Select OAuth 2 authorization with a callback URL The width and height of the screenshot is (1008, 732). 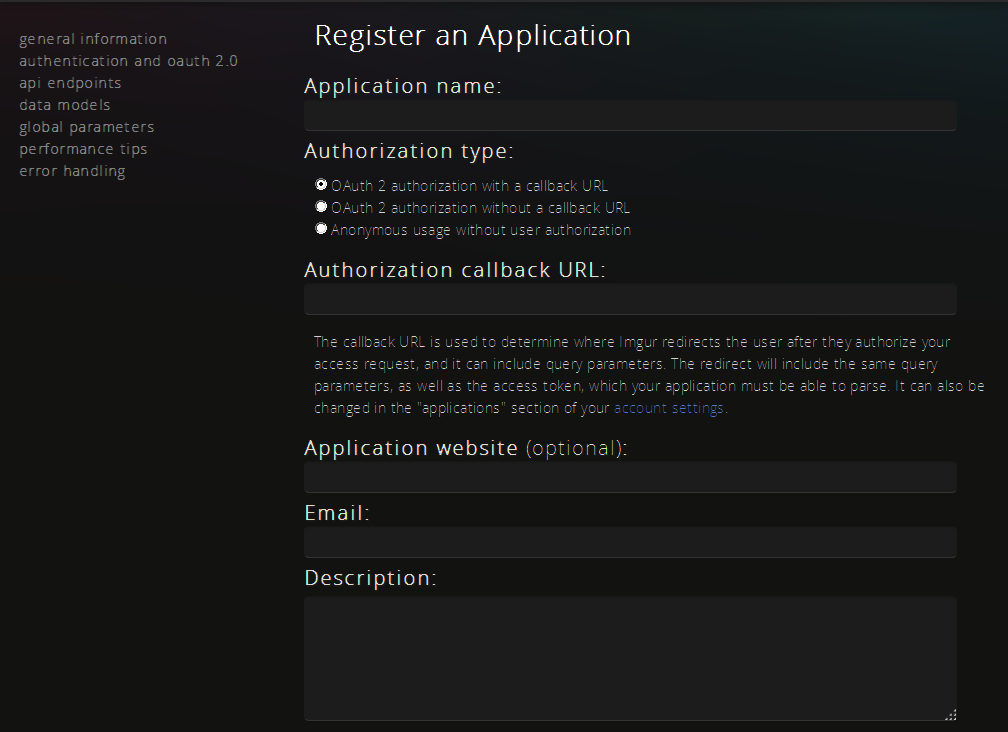[321, 183]
